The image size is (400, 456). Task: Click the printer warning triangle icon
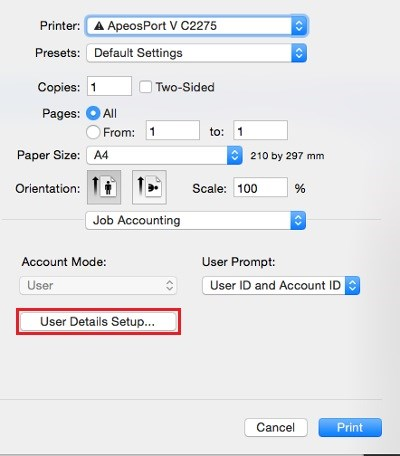(x=99, y=26)
